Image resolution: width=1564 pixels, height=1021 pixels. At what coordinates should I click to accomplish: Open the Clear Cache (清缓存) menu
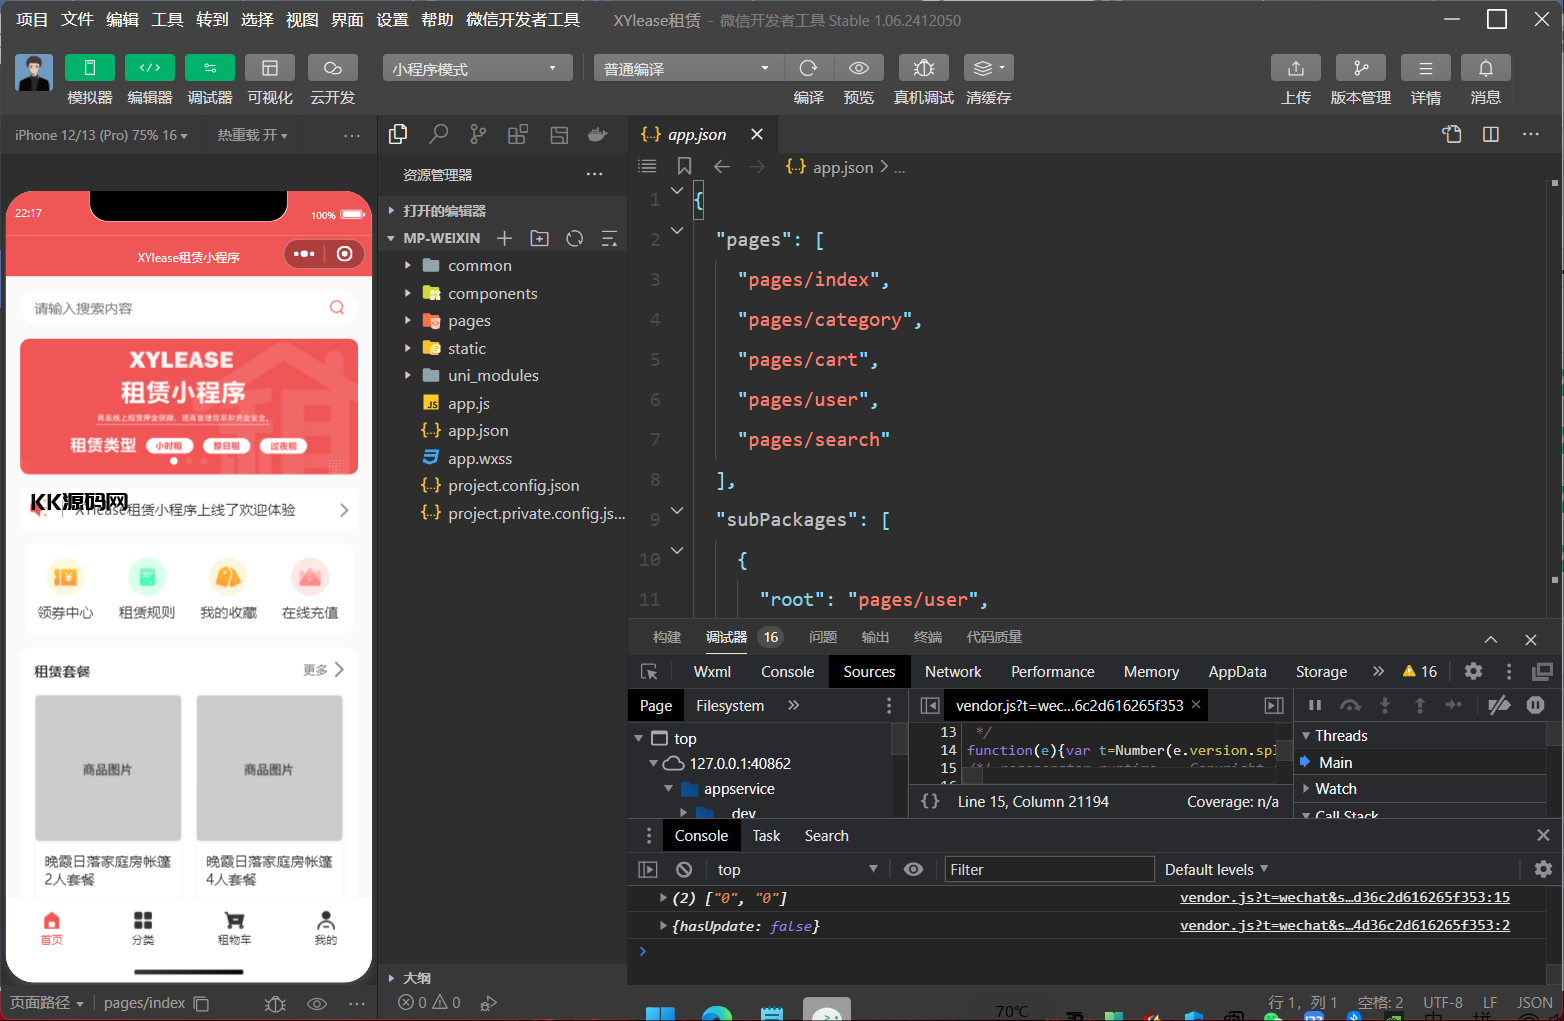[989, 68]
